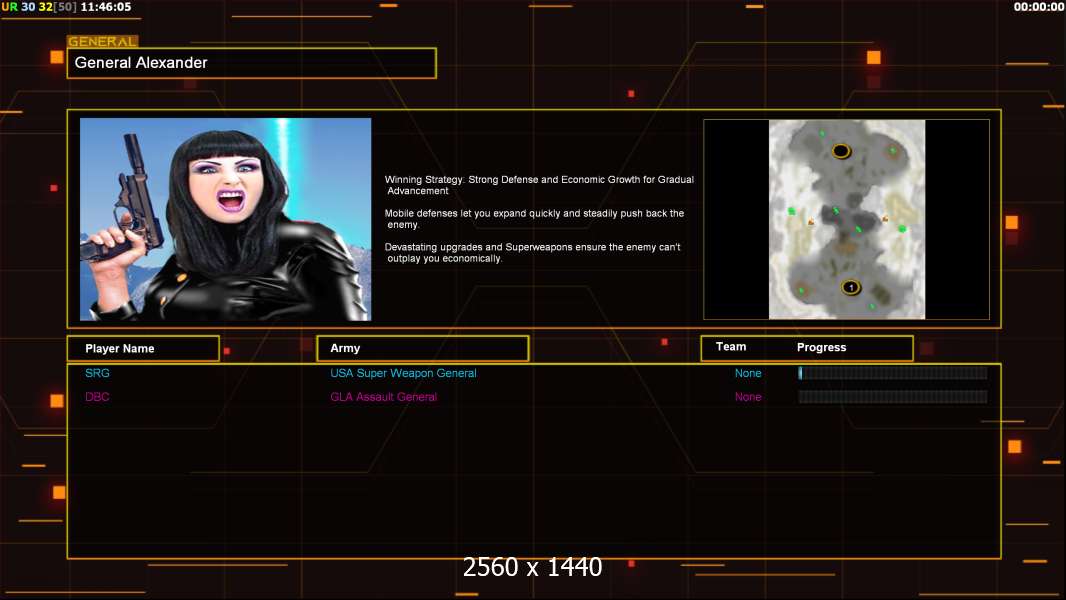This screenshot has width=1066, height=600.
Task: Click the Progress column header
Action: click(x=821, y=347)
